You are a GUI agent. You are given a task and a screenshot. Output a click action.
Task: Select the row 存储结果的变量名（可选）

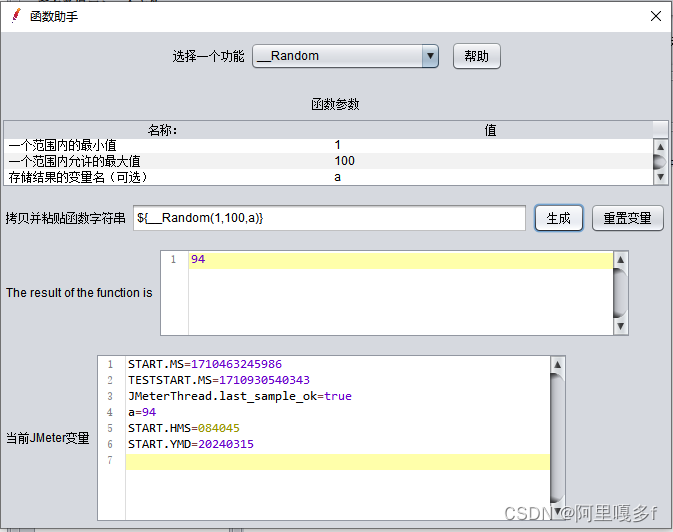[328, 177]
